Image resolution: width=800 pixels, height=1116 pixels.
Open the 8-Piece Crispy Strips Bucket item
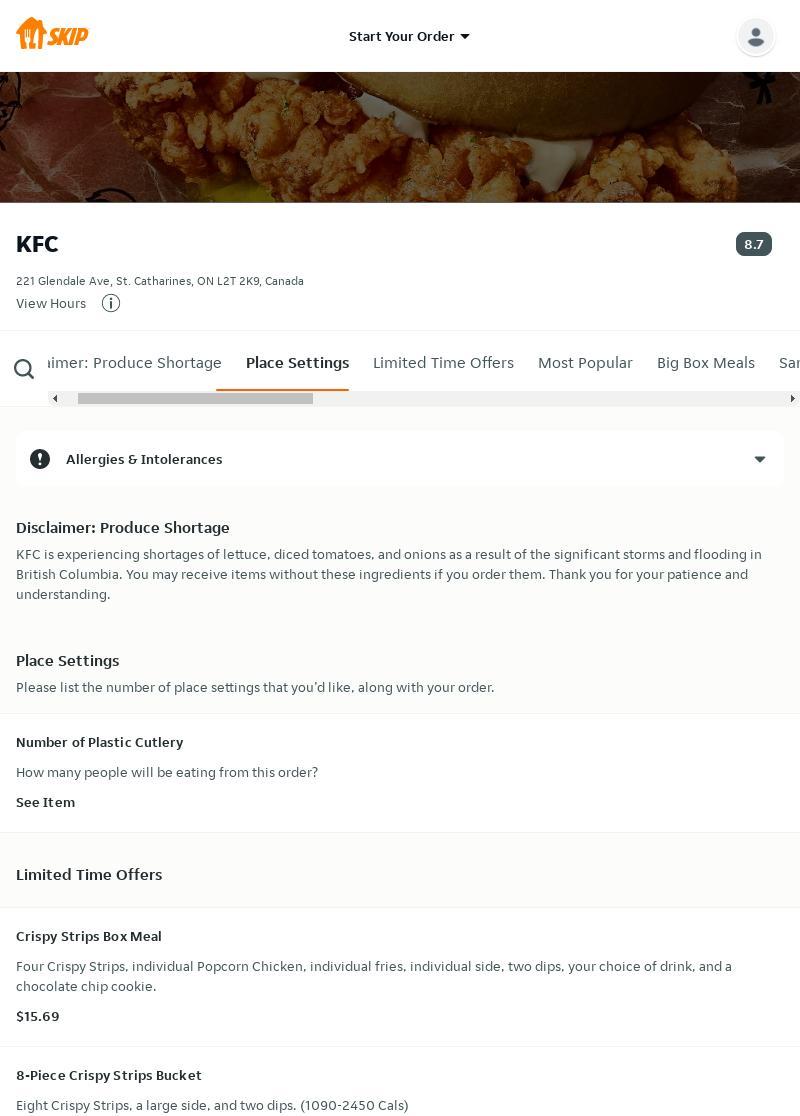(109, 1075)
